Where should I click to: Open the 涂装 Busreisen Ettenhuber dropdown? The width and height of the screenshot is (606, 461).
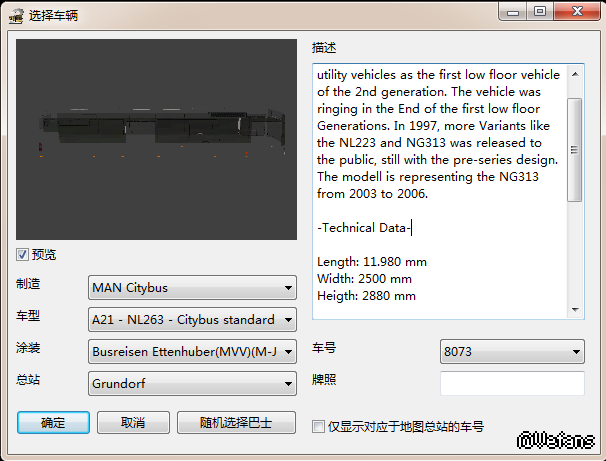[192, 352]
